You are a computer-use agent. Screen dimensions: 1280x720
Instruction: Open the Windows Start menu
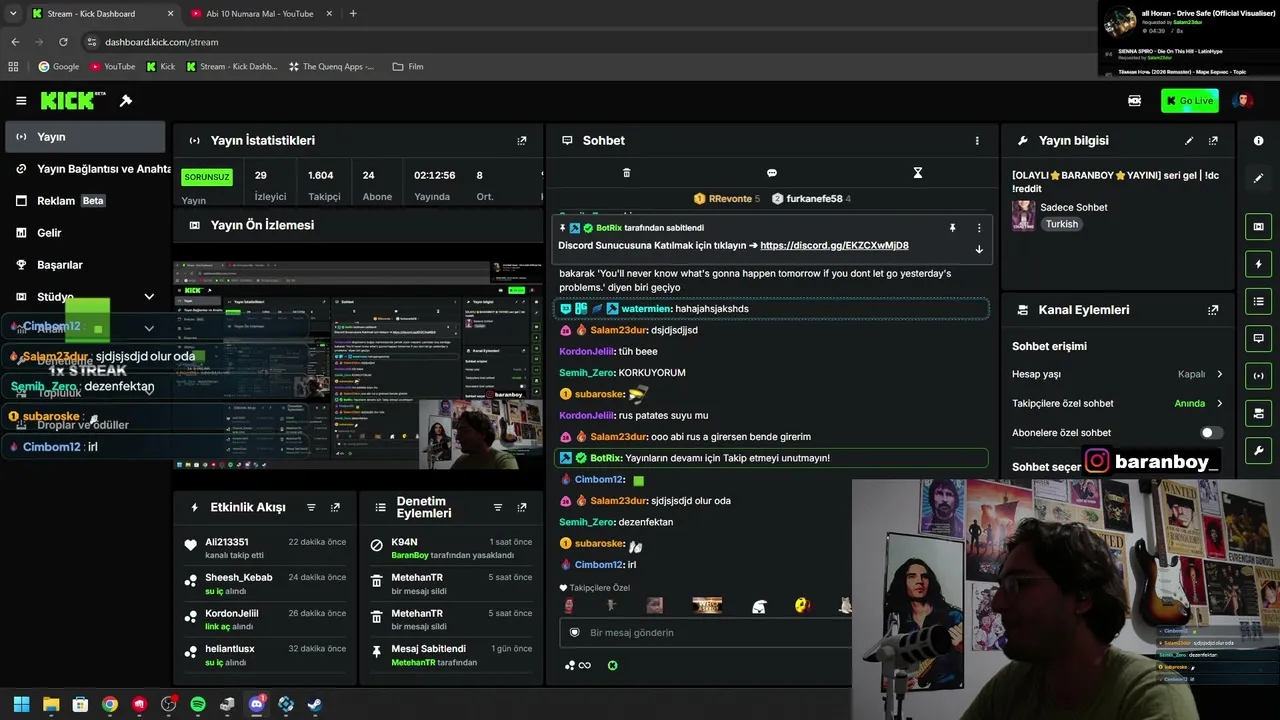pyautogui.click(x=21, y=704)
